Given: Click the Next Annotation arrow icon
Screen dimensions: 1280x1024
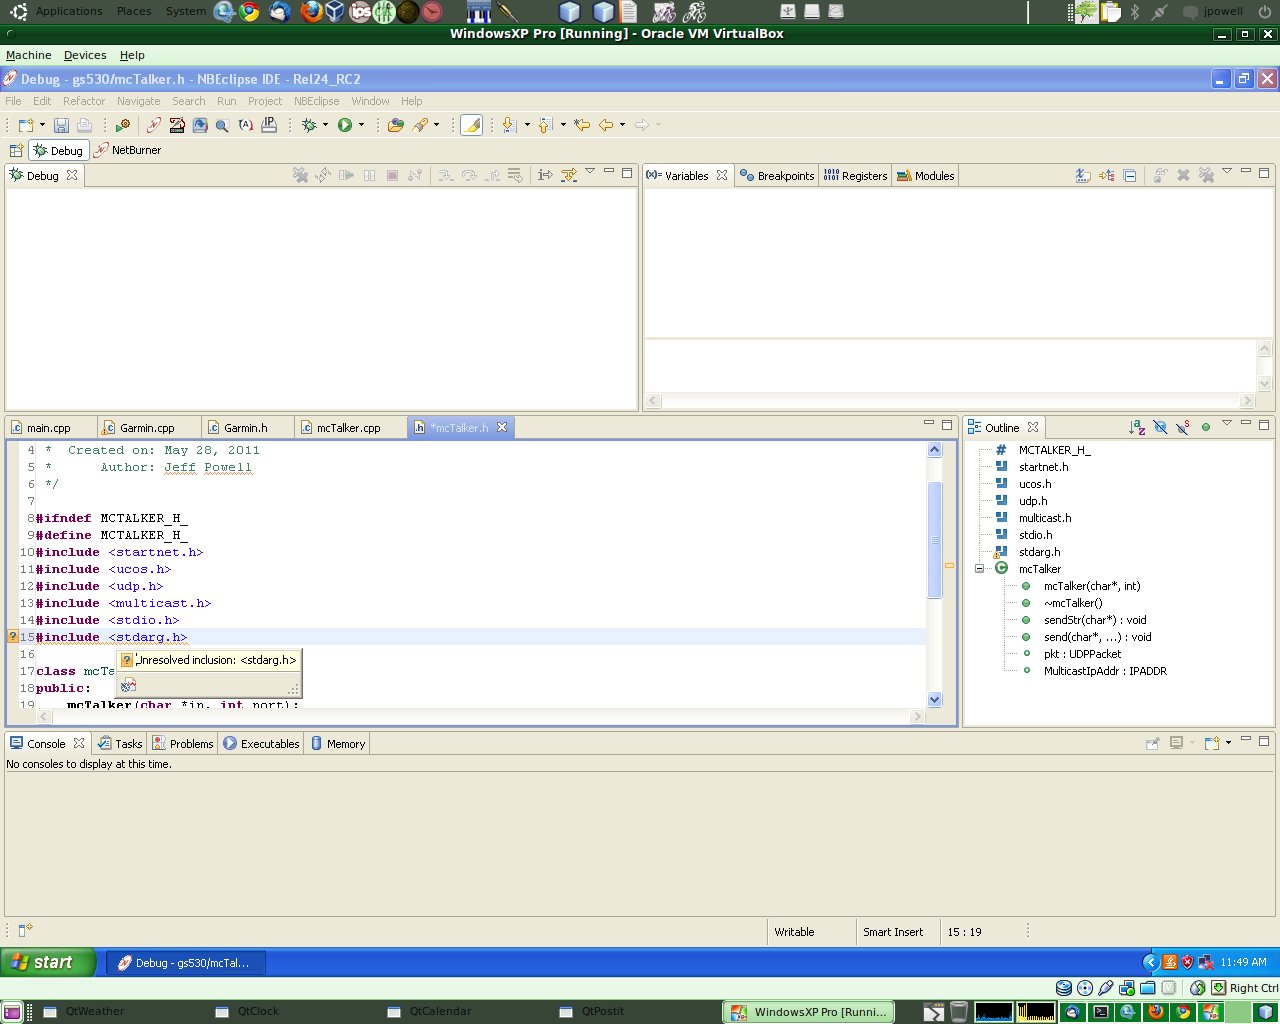Looking at the screenshot, I should (509, 125).
